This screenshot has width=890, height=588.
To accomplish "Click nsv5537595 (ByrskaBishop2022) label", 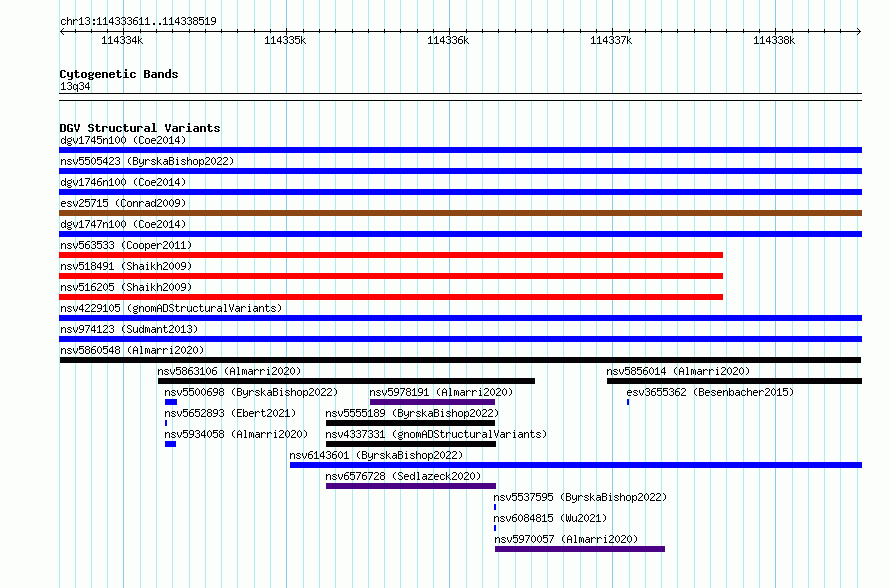I will [x=580, y=497].
